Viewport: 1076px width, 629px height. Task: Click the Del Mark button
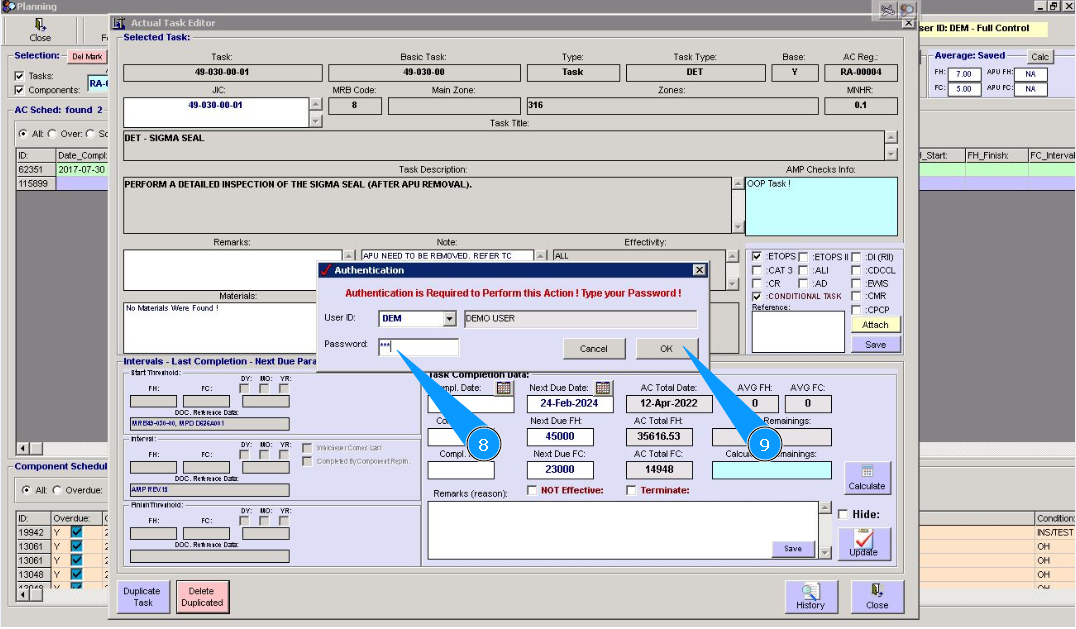87,57
